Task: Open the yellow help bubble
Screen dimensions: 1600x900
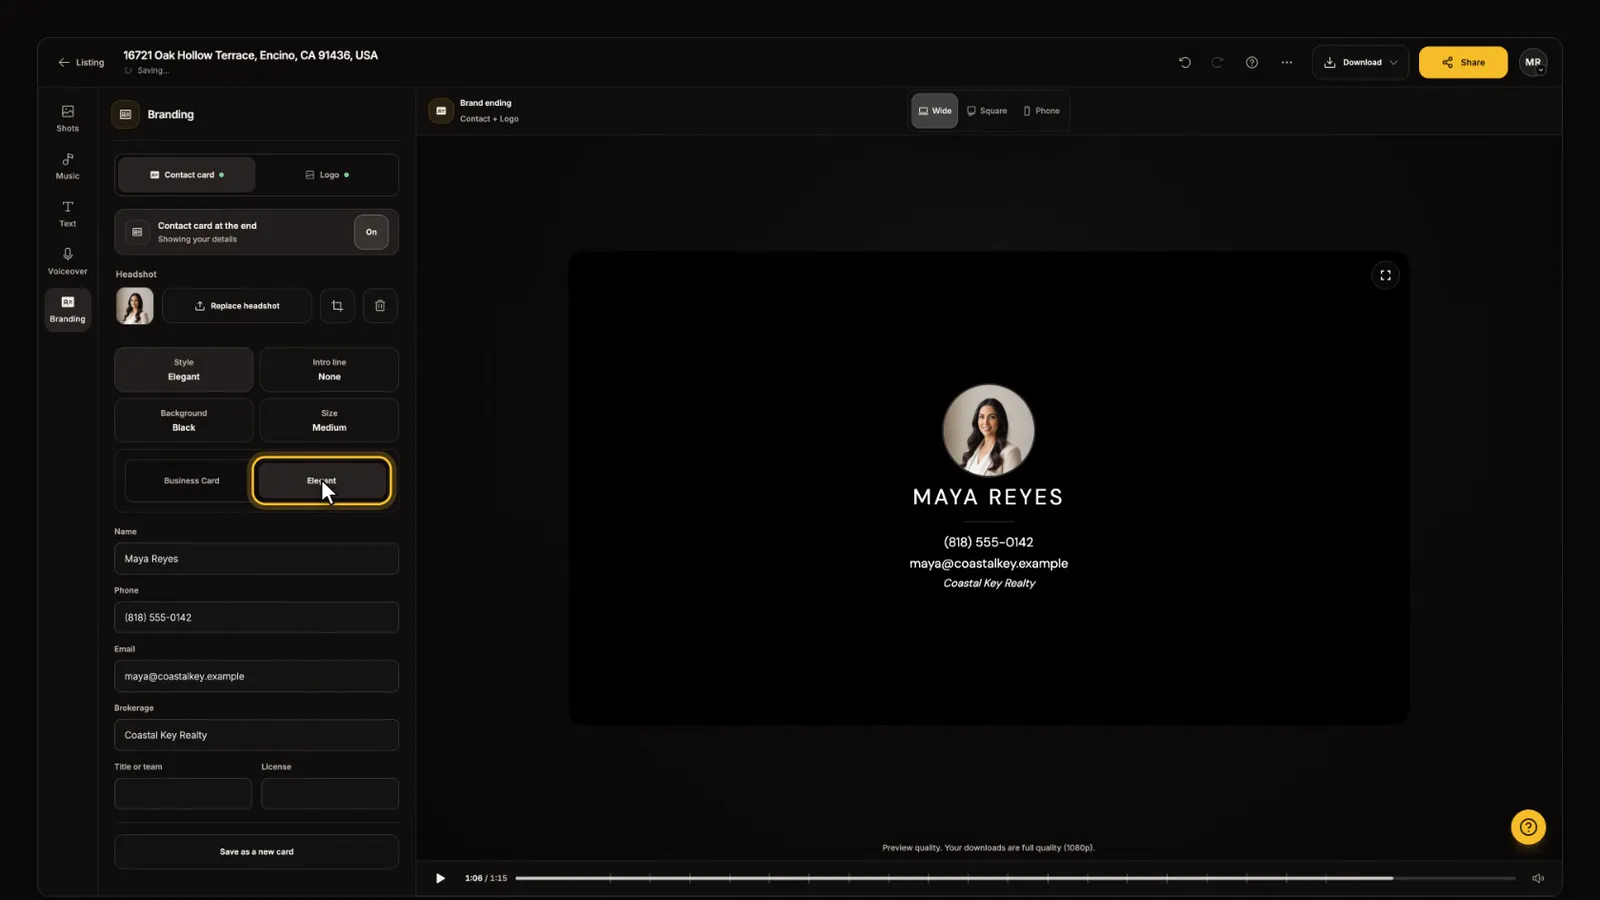Action: point(1528,827)
